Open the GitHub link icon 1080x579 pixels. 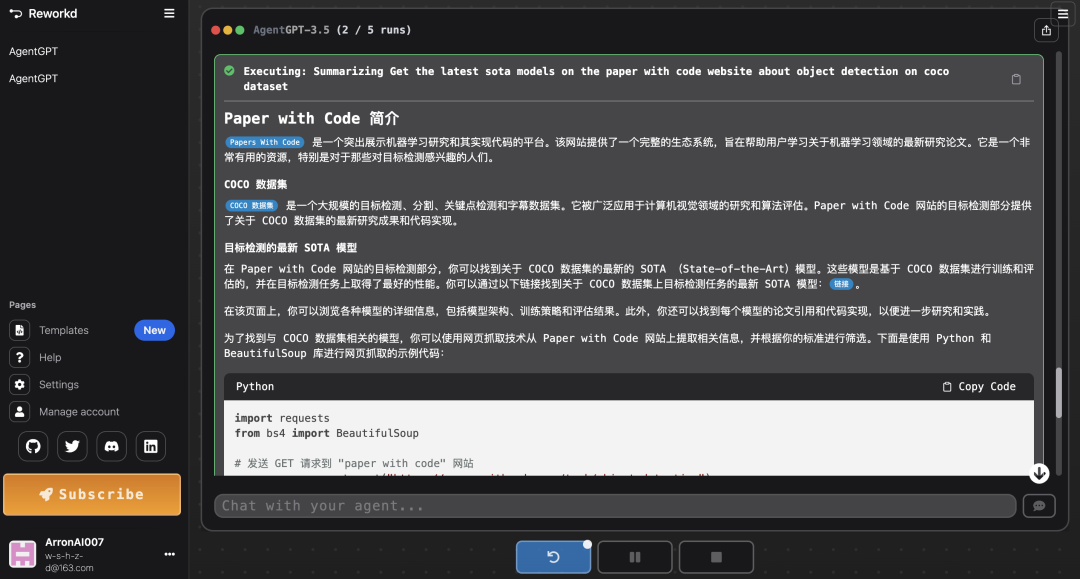pyautogui.click(x=33, y=446)
